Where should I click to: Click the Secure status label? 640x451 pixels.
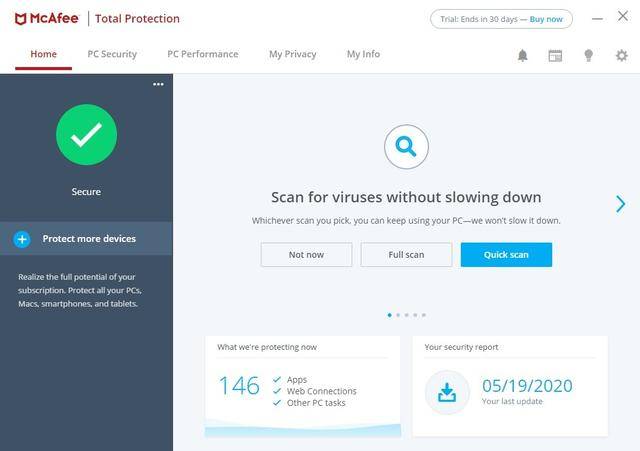coord(86,192)
